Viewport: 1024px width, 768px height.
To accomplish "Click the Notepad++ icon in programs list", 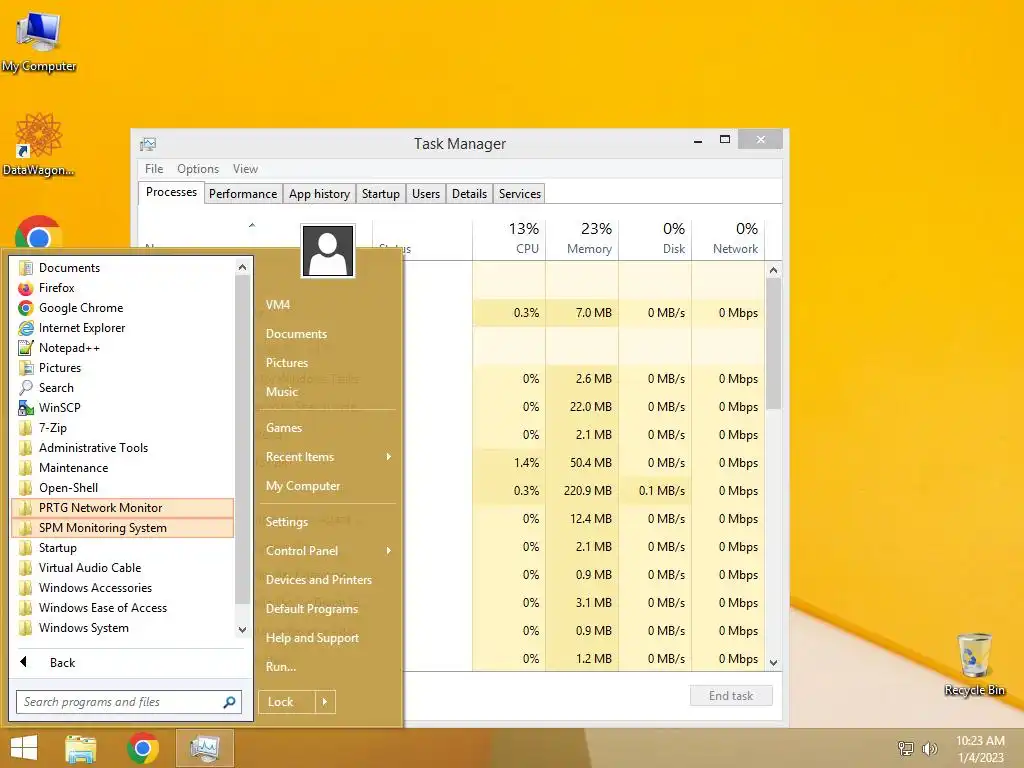I will tap(25, 348).
